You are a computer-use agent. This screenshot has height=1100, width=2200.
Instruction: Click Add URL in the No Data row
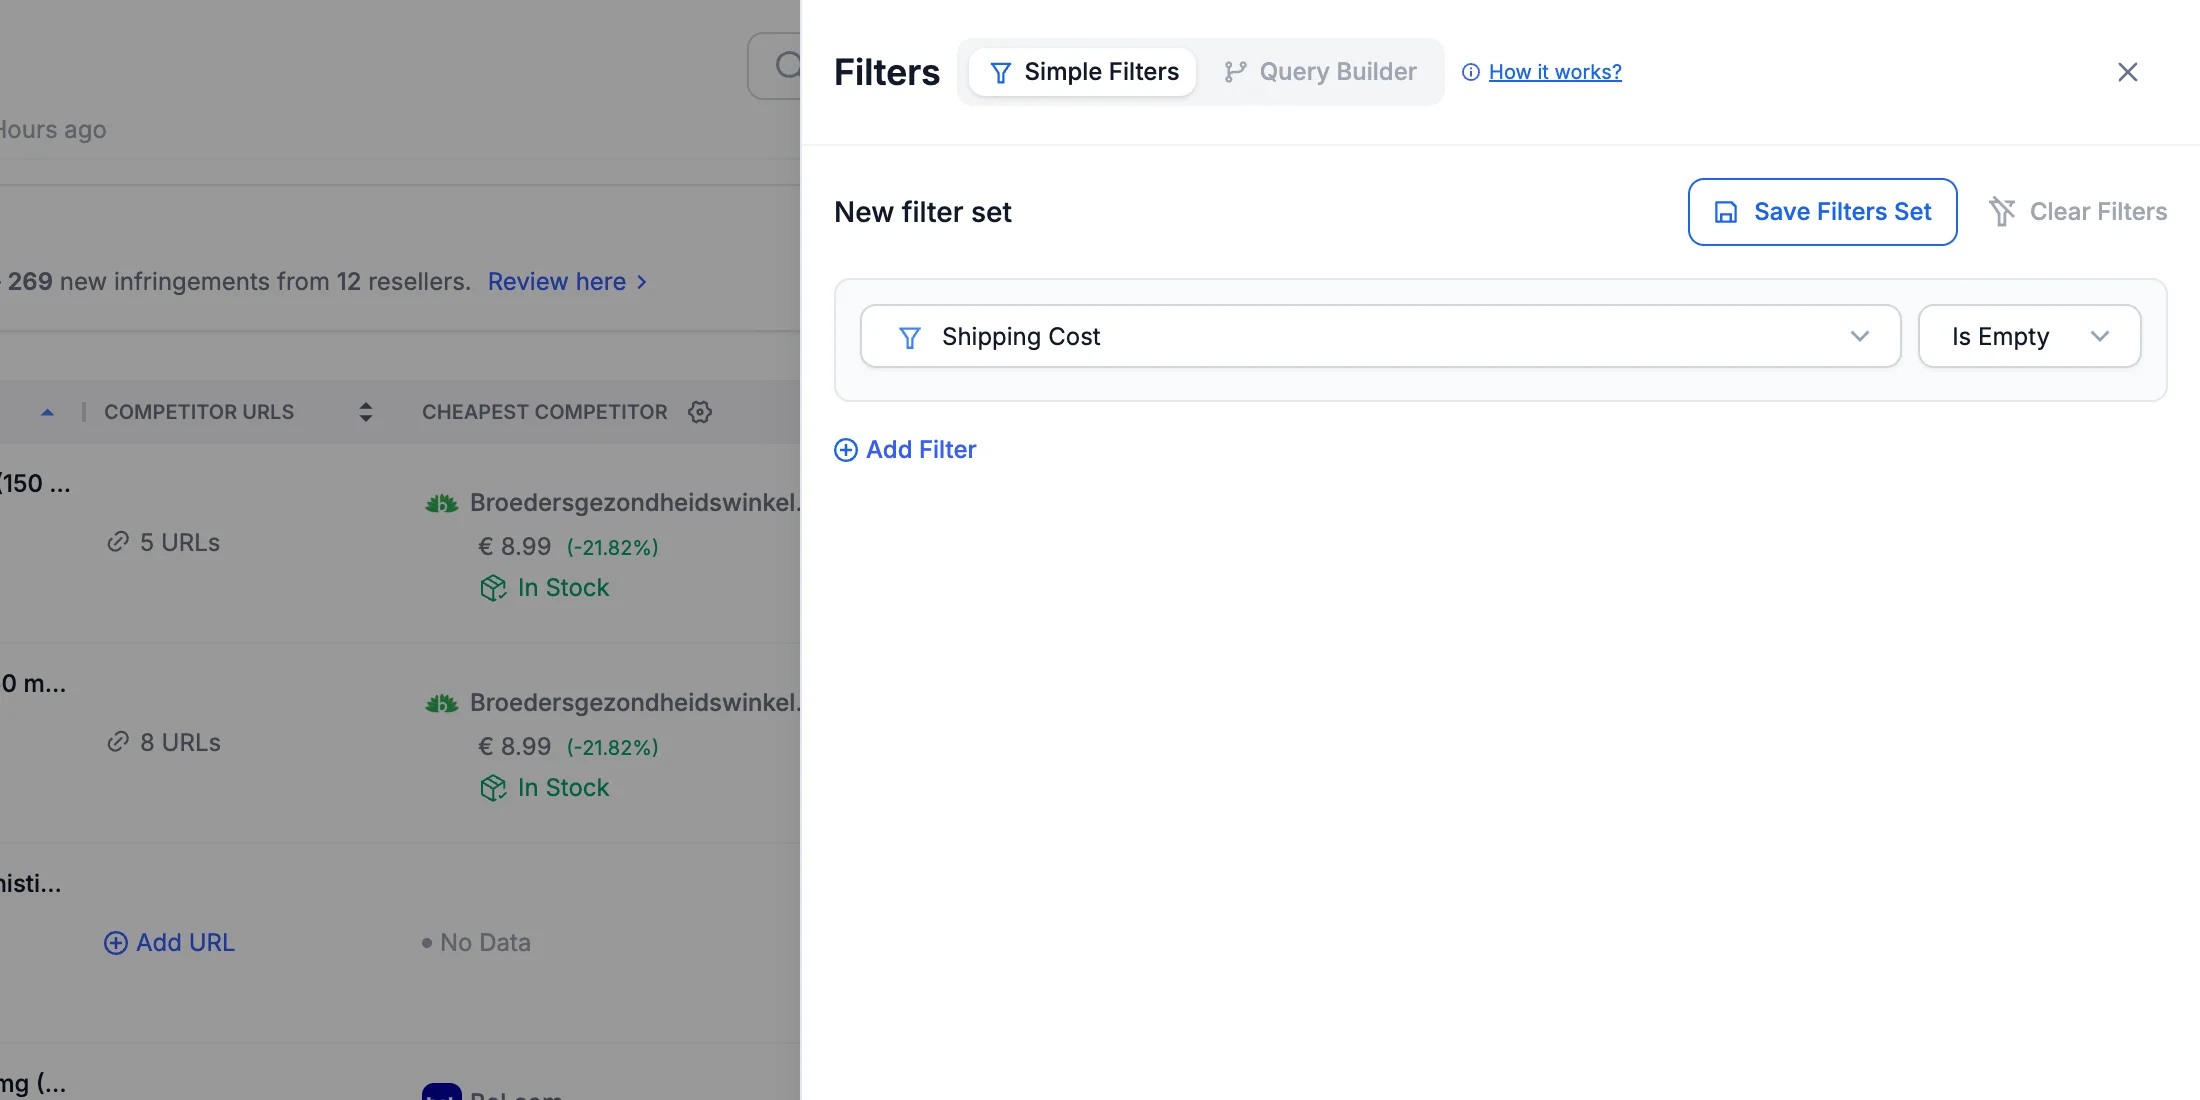(x=169, y=942)
